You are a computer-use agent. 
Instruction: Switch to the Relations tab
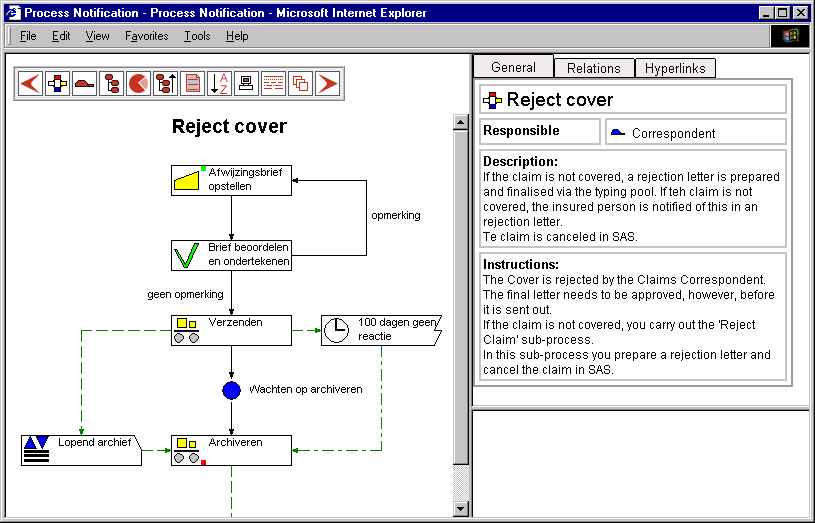click(593, 68)
